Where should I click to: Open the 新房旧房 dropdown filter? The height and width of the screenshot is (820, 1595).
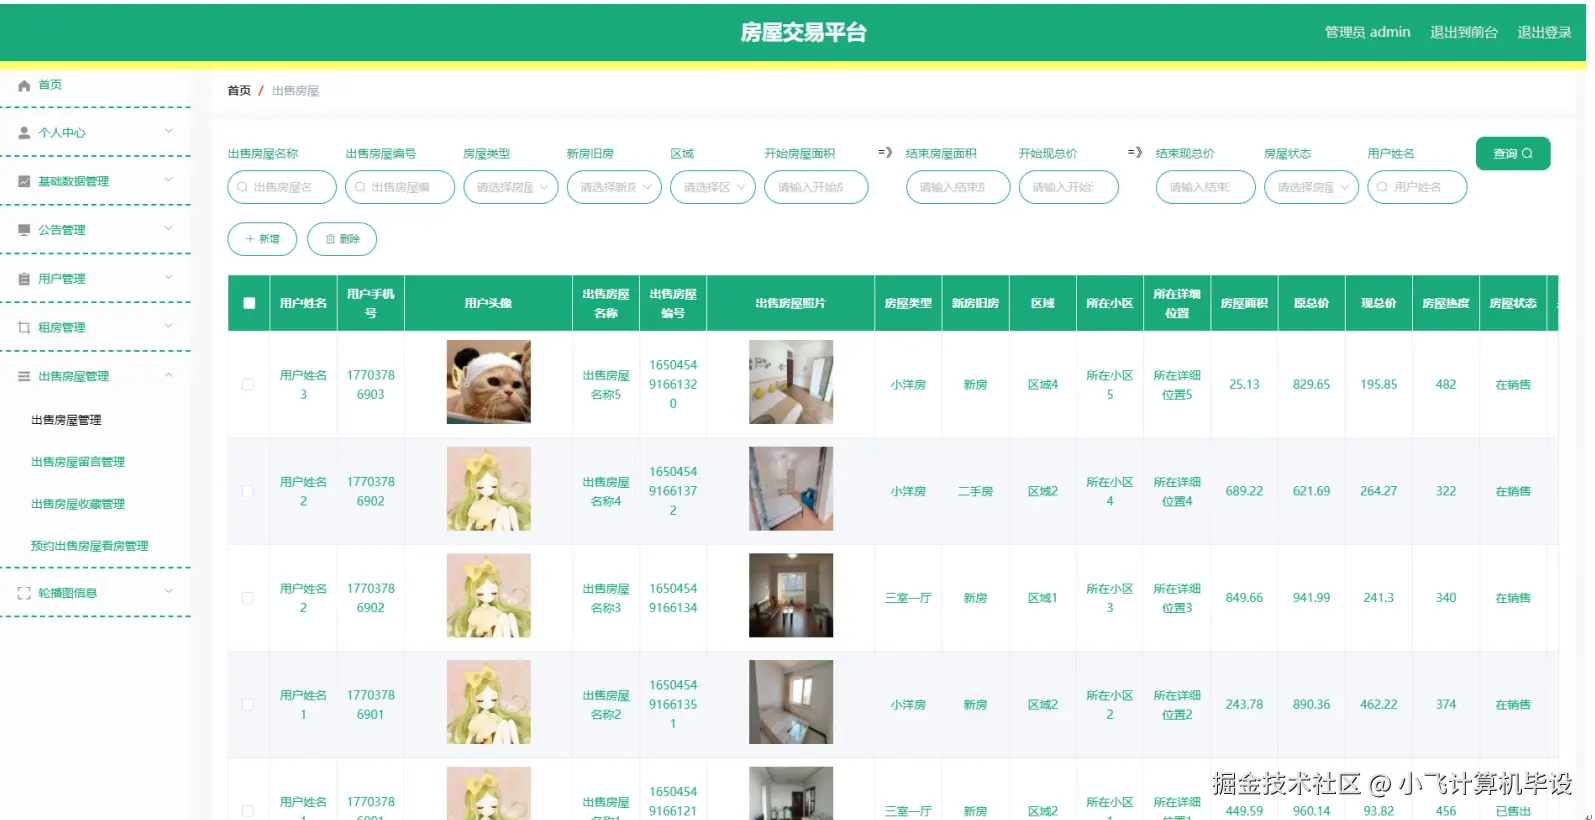pos(614,187)
